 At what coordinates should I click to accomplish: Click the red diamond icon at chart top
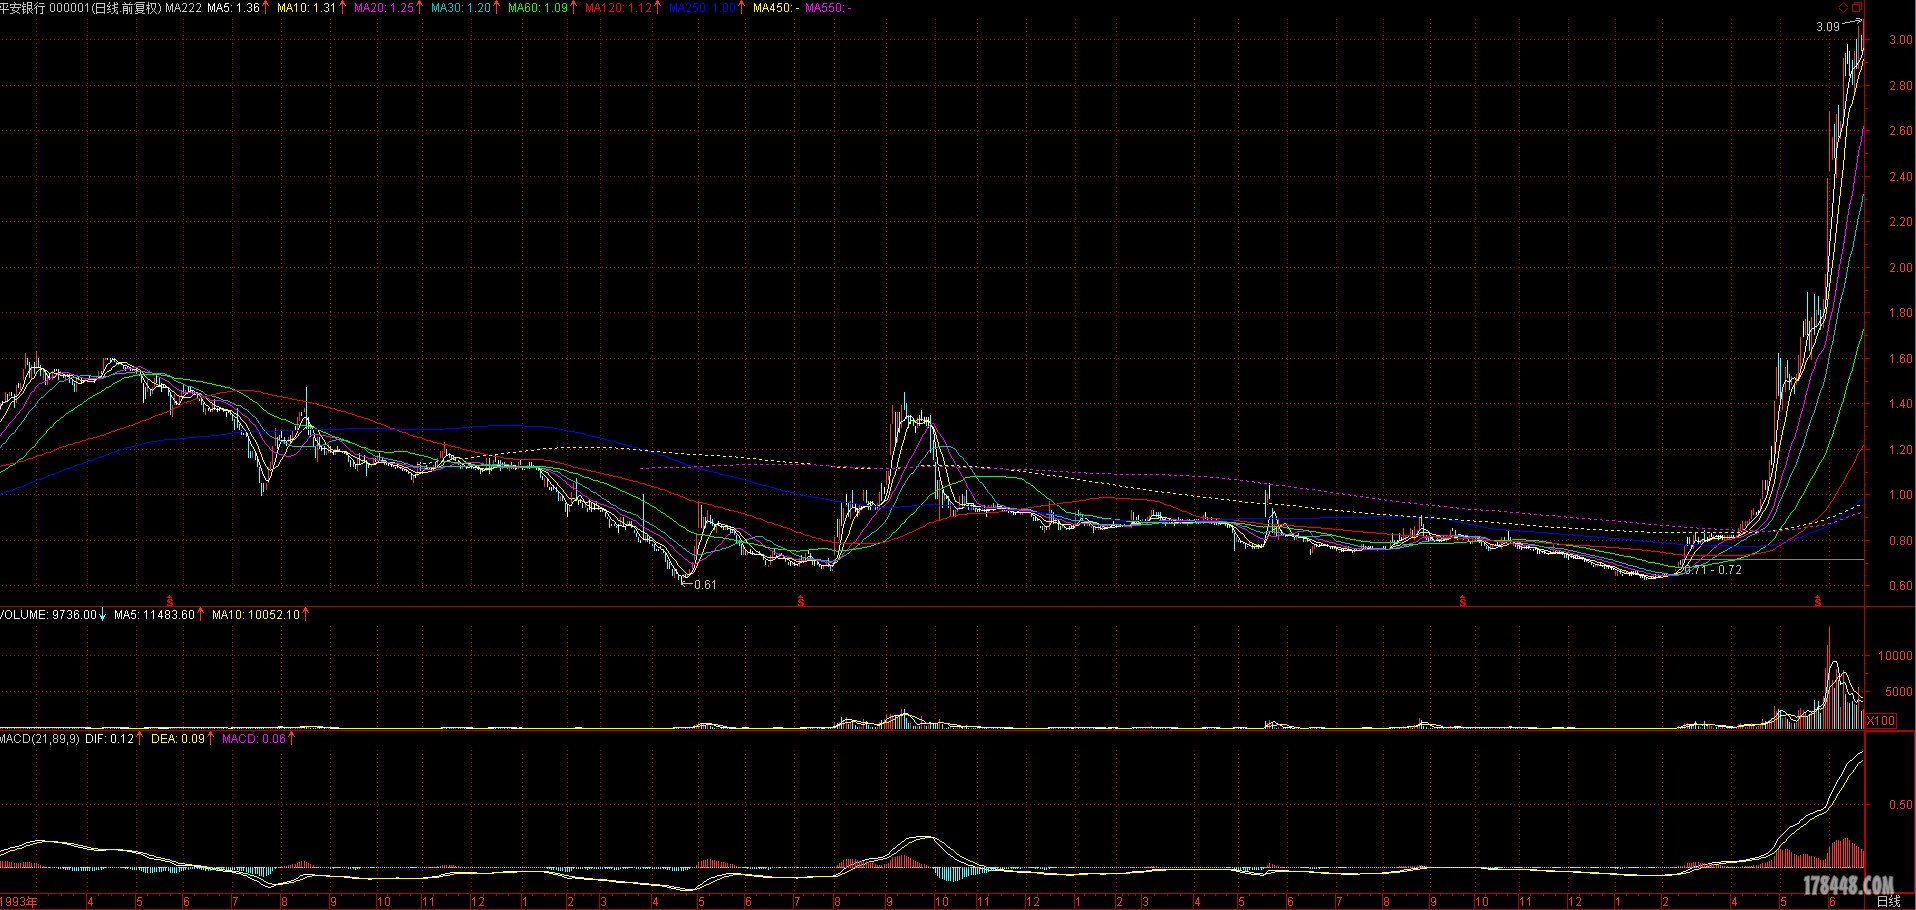[1844, 7]
